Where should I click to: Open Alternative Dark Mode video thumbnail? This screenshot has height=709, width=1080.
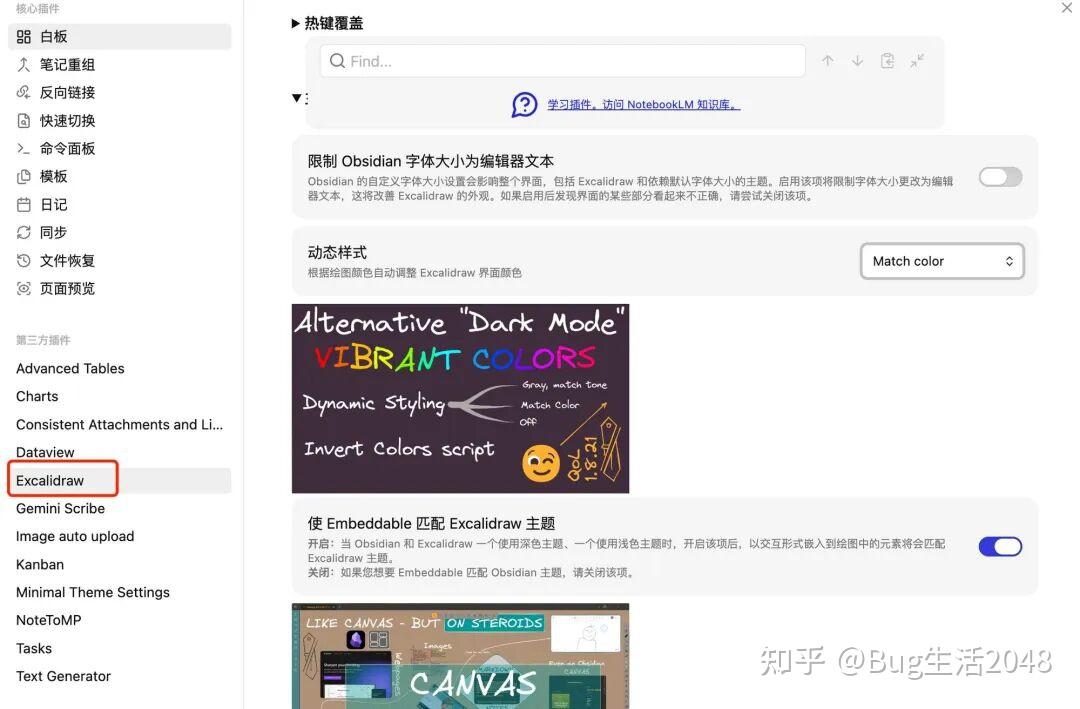coord(460,398)
